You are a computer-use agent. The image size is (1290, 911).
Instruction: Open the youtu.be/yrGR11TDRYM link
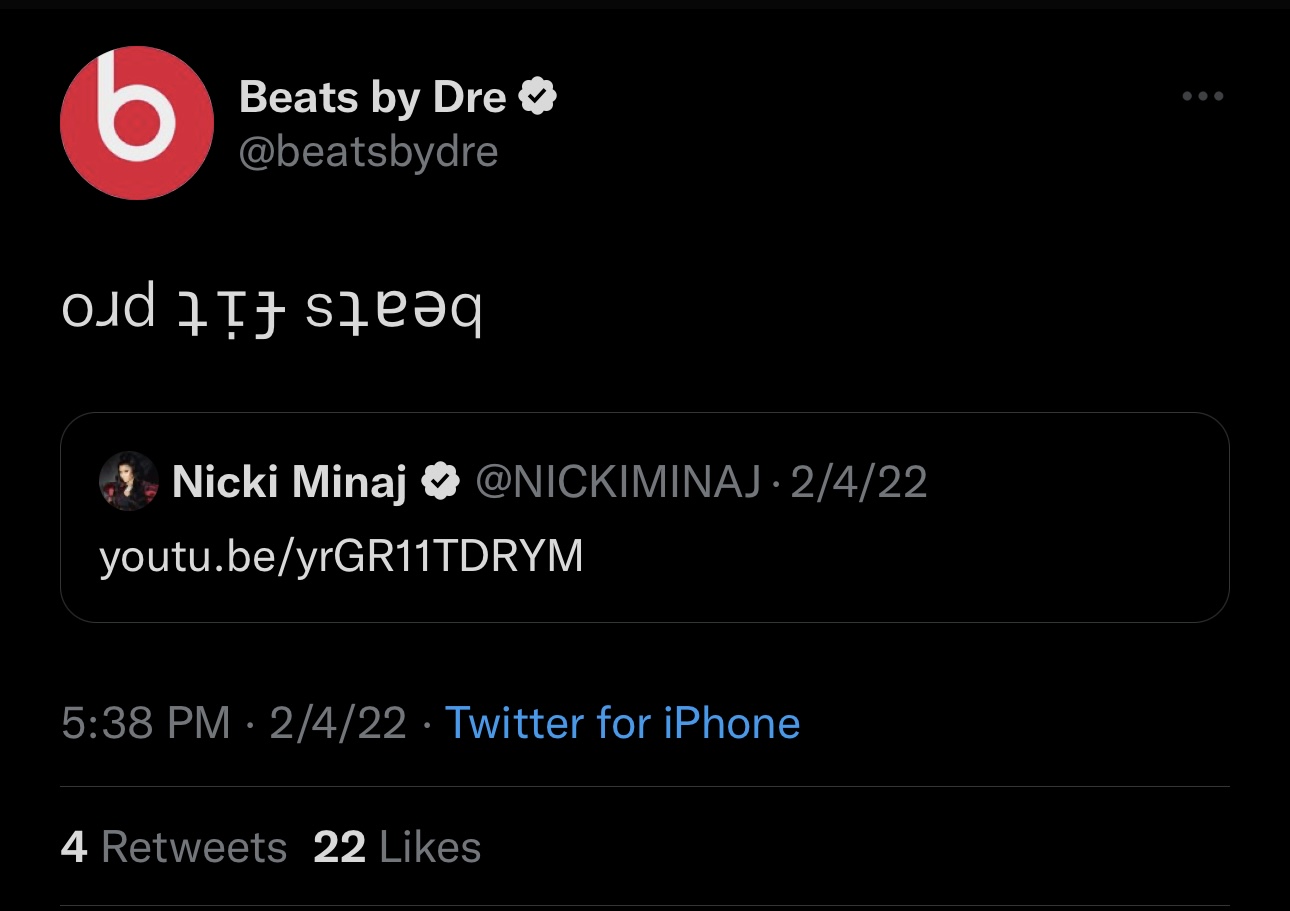tap(341, 557)
